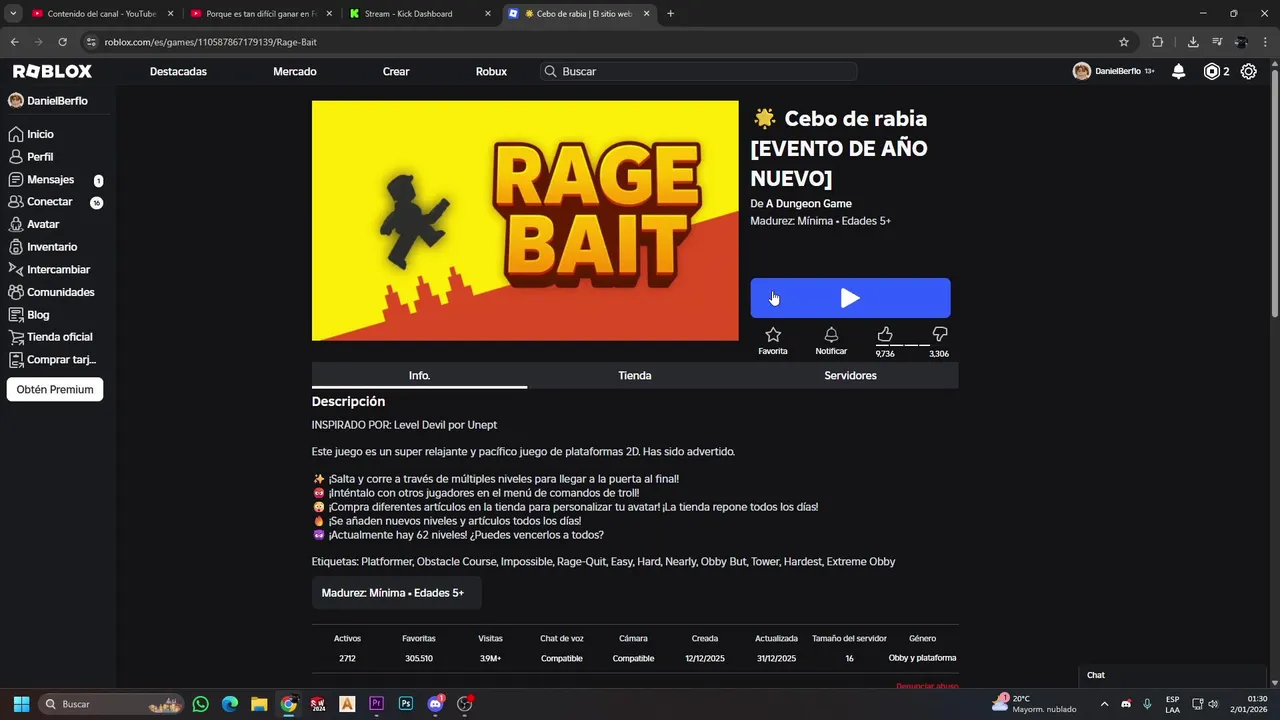Open a new browser tab
Screen dimensions: 1280x720
(x=670, y=14)
